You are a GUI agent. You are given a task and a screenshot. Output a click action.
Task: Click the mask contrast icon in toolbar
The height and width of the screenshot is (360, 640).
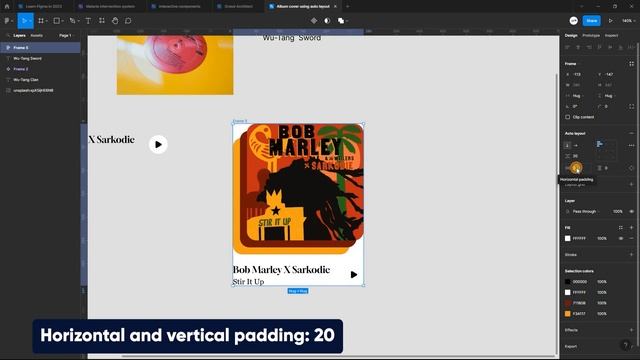pos(327,21)
